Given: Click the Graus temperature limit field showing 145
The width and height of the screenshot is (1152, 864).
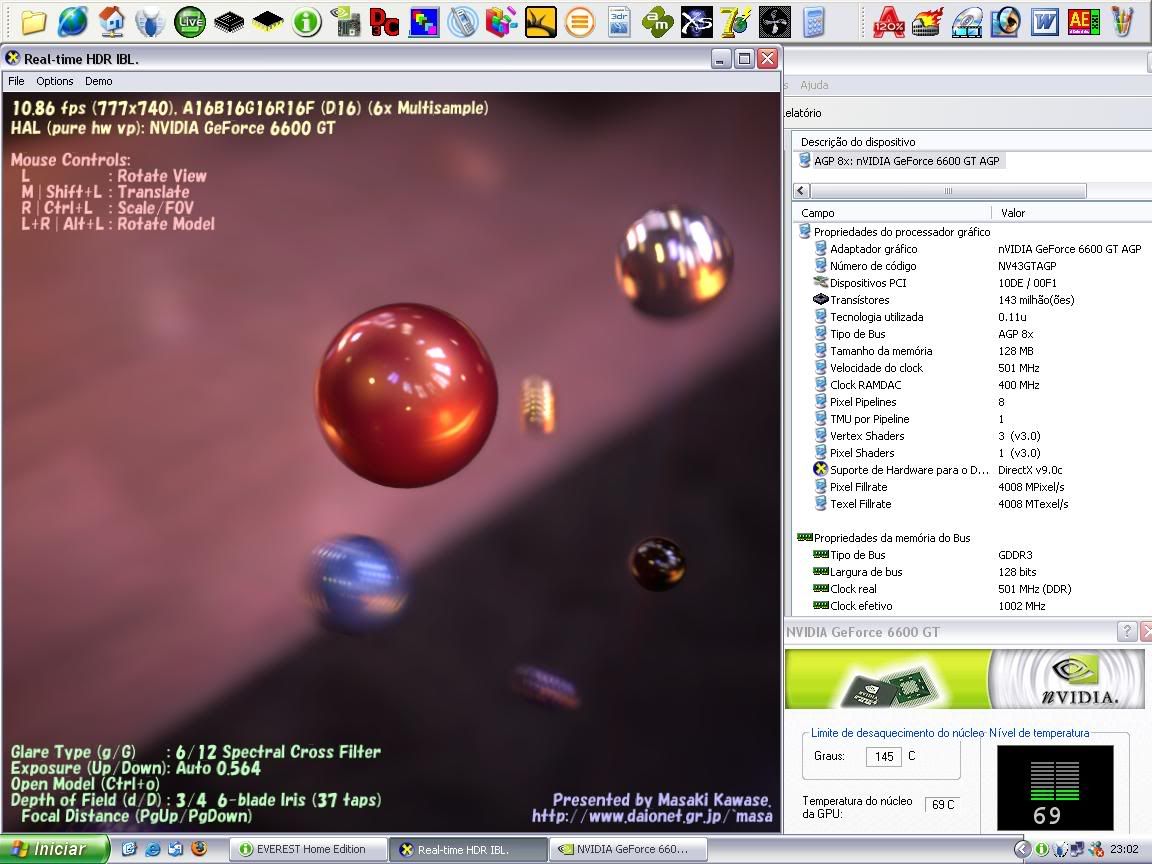Looking at the screenshot, I should coord(884,757).
